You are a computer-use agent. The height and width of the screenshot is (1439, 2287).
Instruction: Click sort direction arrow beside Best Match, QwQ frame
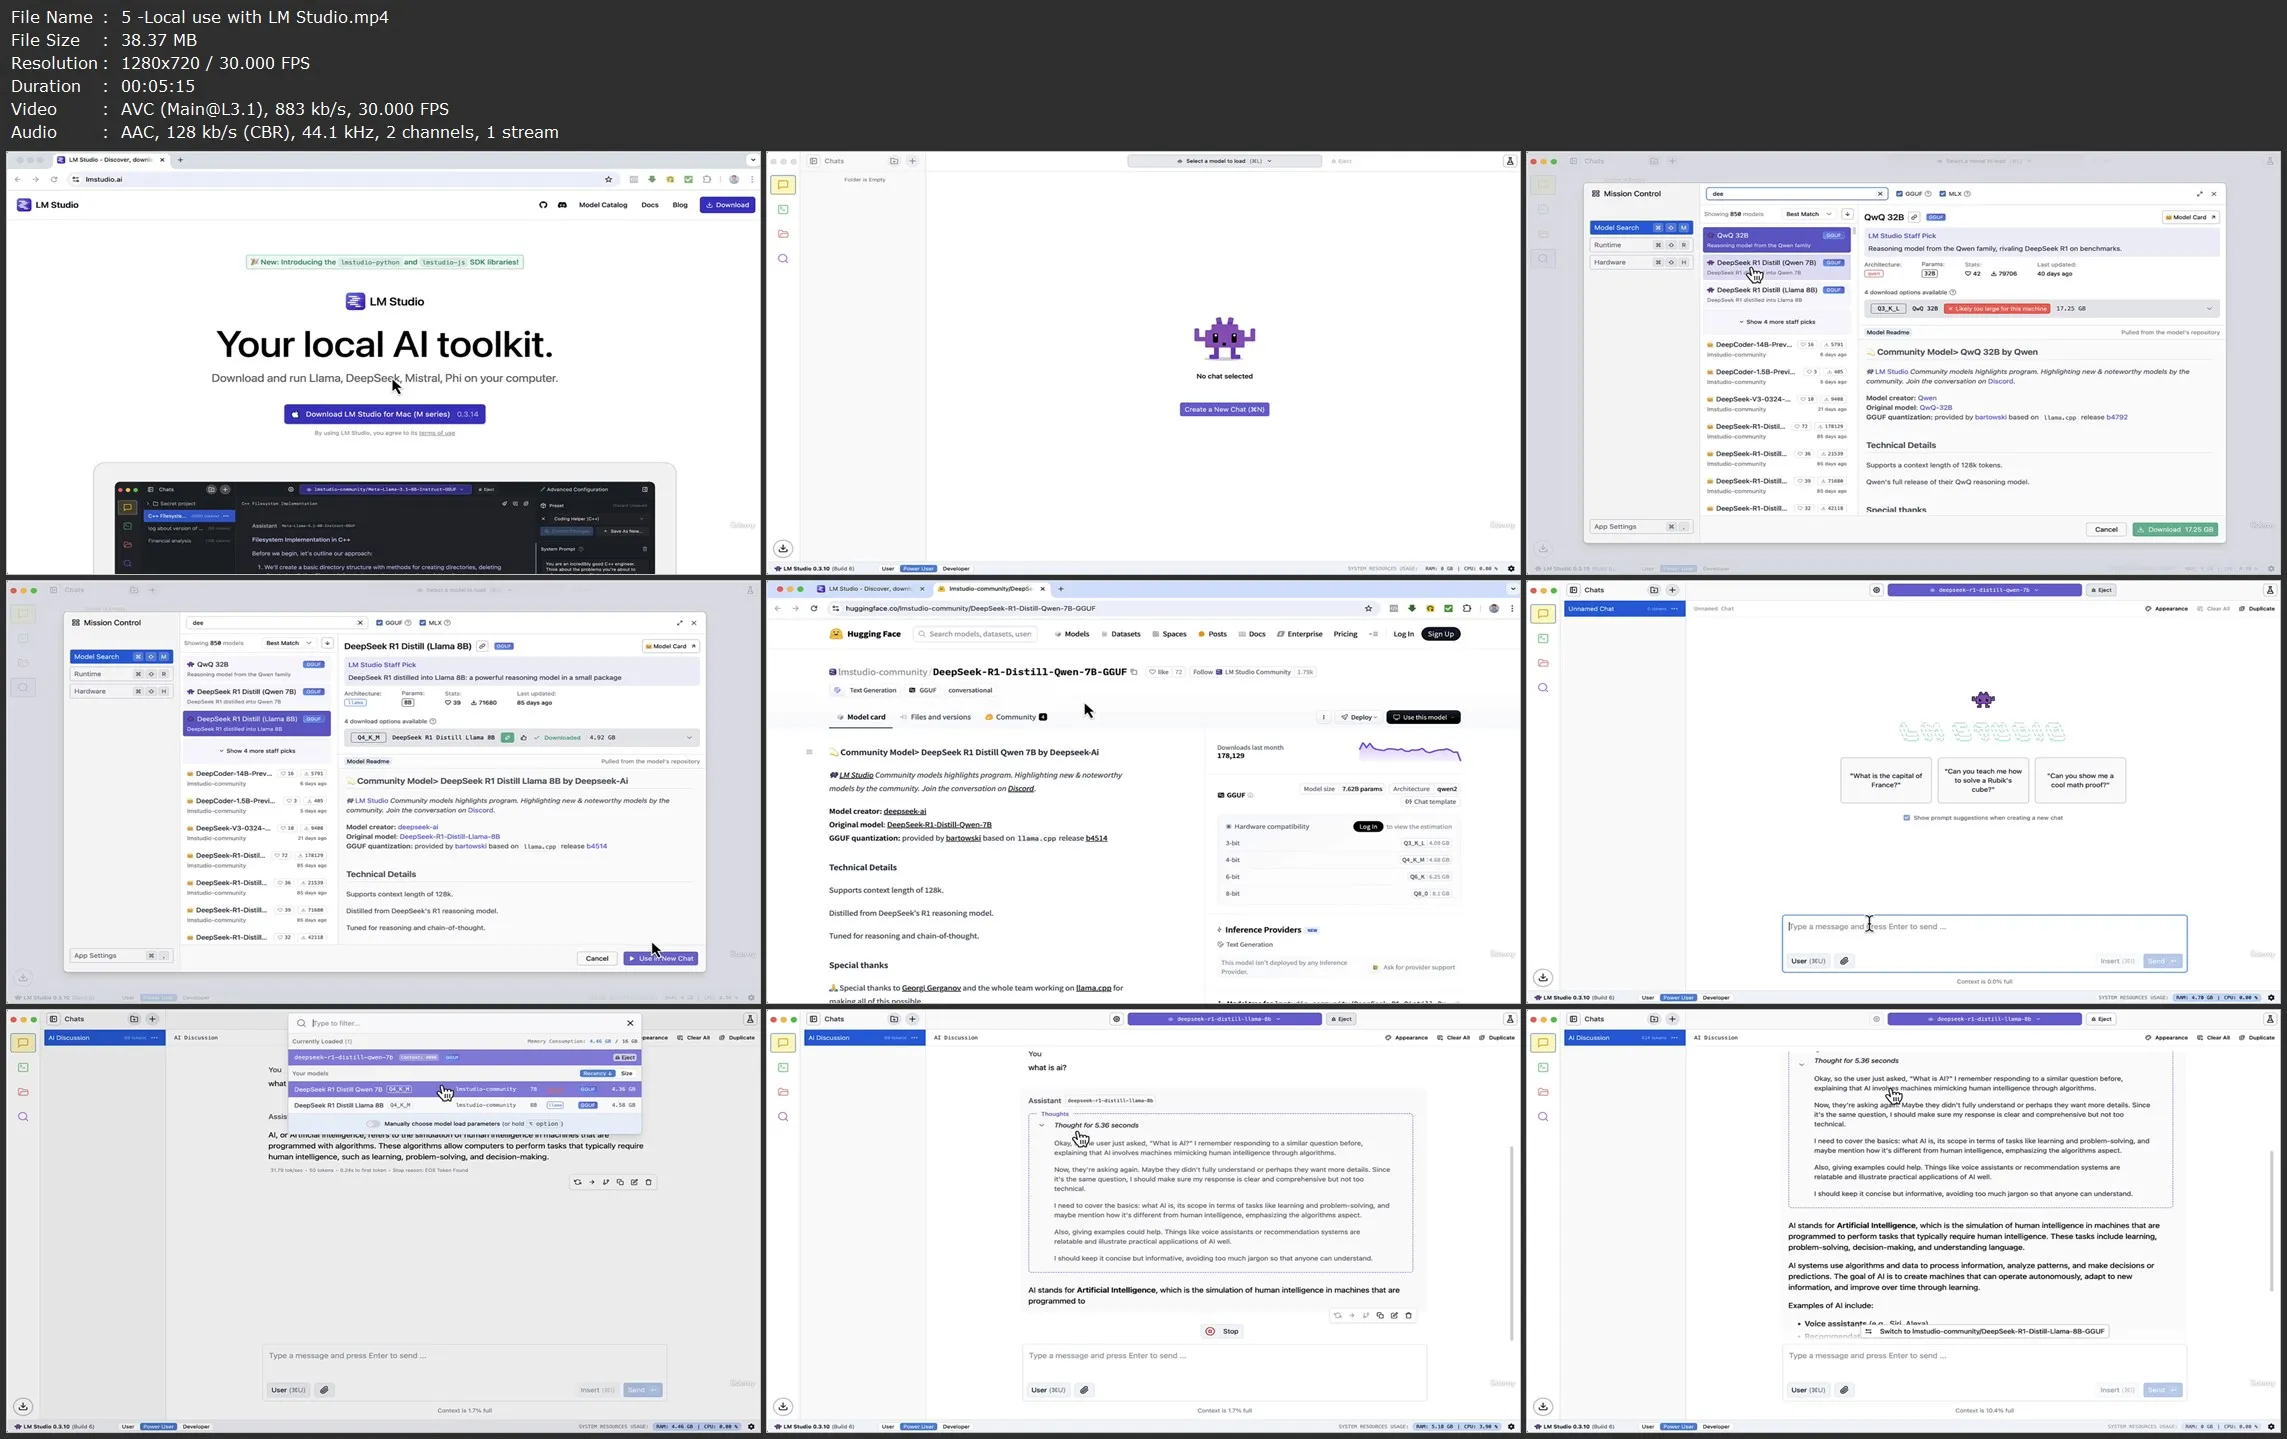1848,214
